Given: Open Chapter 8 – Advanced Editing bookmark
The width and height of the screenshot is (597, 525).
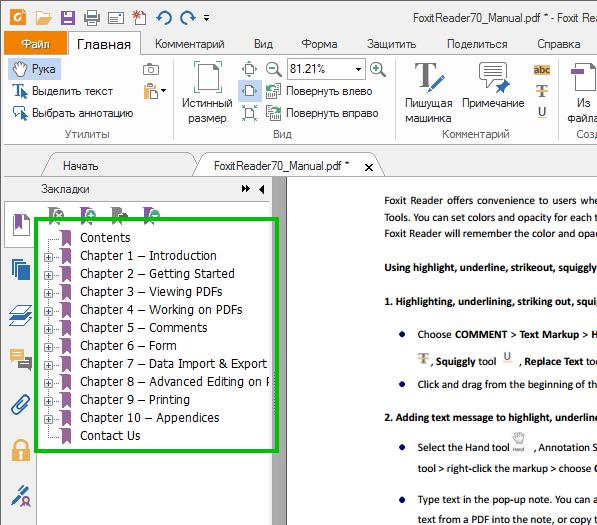Looking at the screenshot, I should [x=174, y=381].
